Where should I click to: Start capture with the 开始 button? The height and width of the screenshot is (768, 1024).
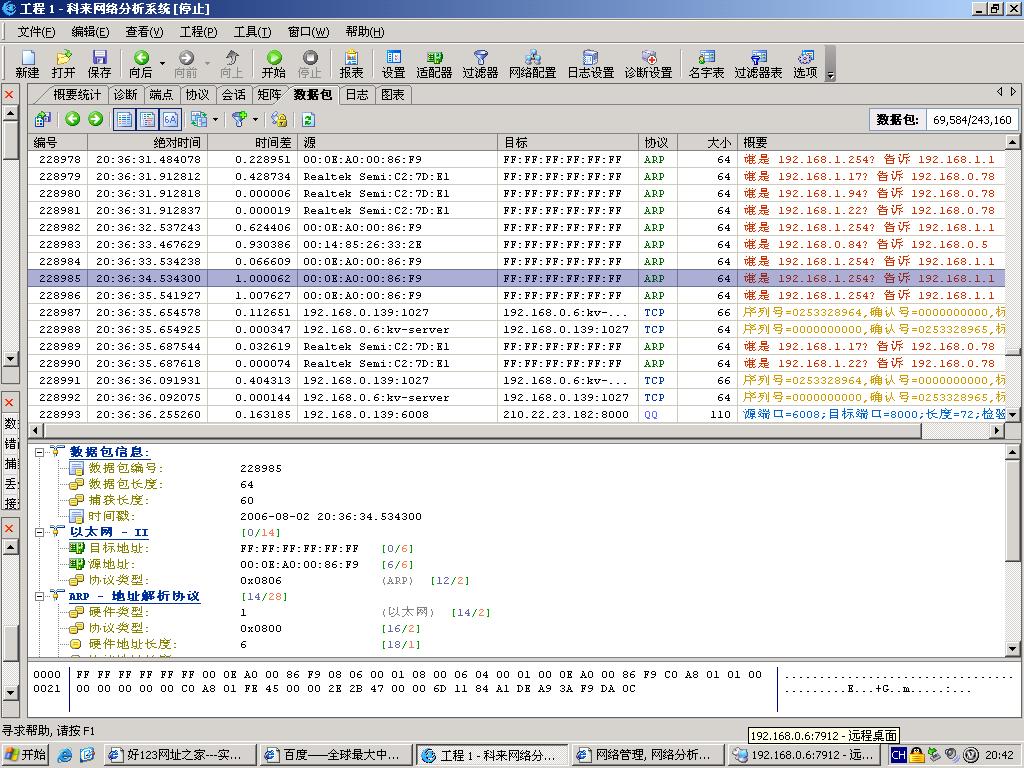(273, 64)
